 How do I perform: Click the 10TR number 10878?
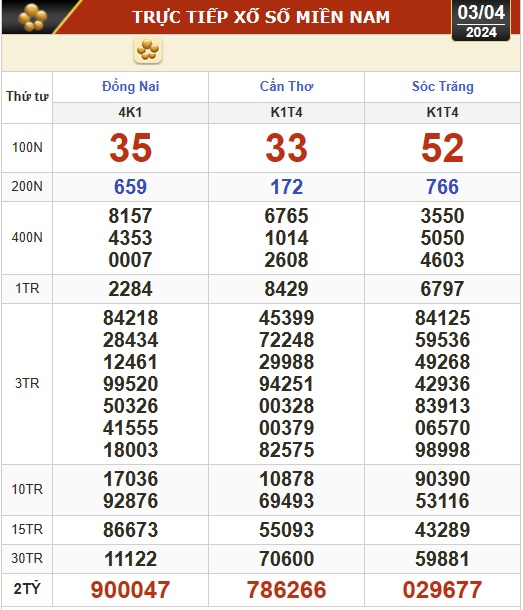pyautogui.click(x=286, y=479)
